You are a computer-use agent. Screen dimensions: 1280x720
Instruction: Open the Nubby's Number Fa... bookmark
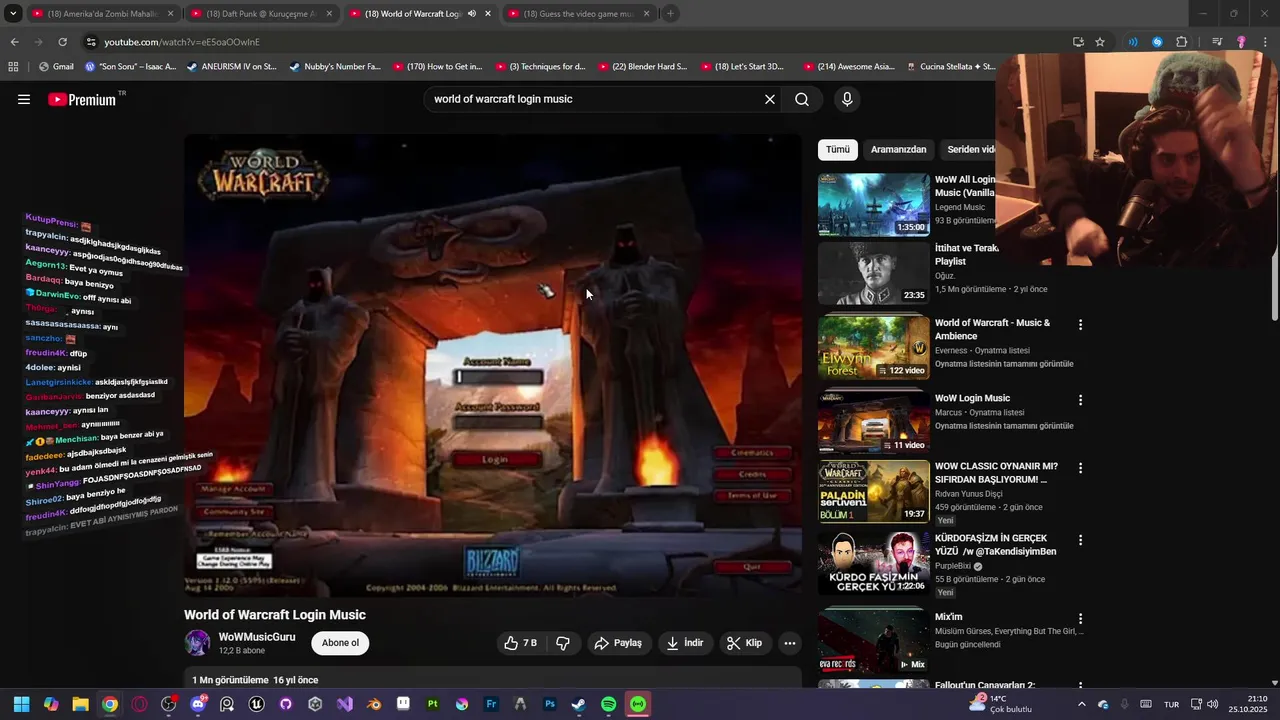[x=335, y=67]
